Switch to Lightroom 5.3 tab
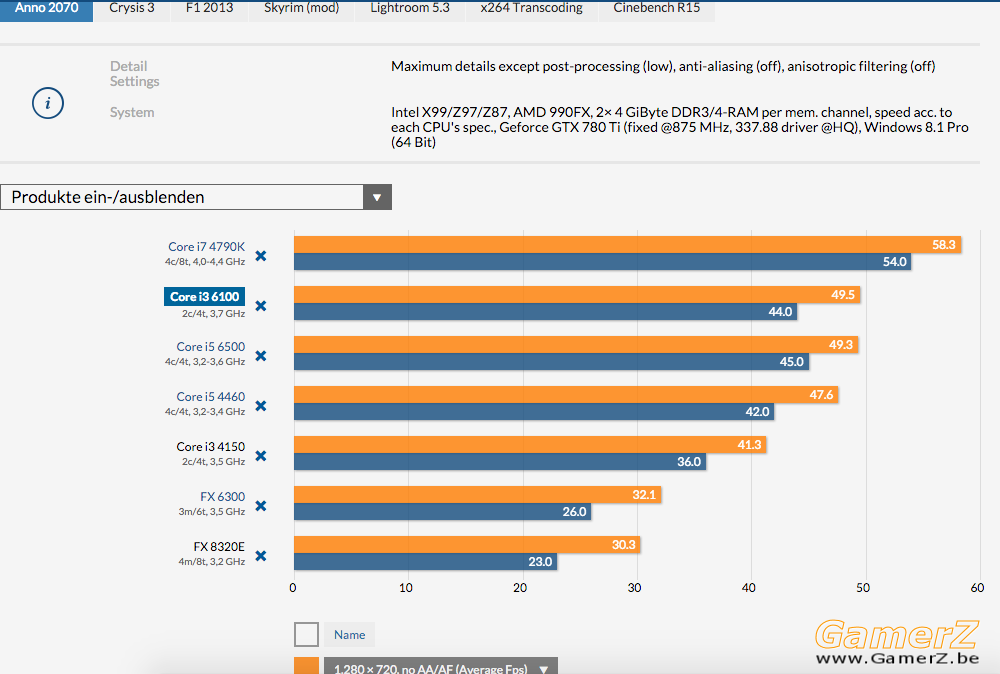 click(410, 10)
